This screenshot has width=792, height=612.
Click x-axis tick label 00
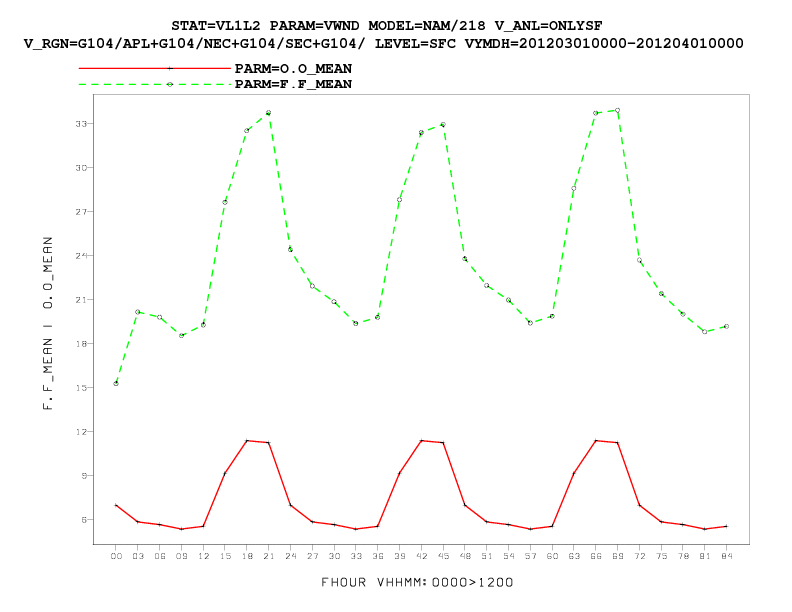pos(116,556)
